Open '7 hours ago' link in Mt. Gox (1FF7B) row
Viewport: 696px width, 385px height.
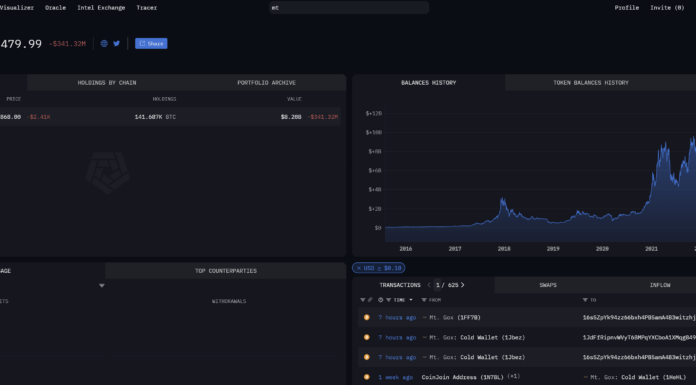click(x=397, y=318)
